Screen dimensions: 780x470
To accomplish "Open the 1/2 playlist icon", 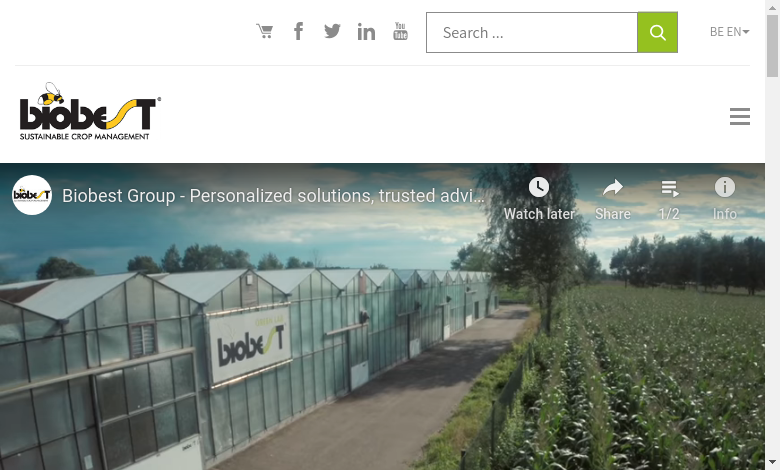I will tap(669, 199).
